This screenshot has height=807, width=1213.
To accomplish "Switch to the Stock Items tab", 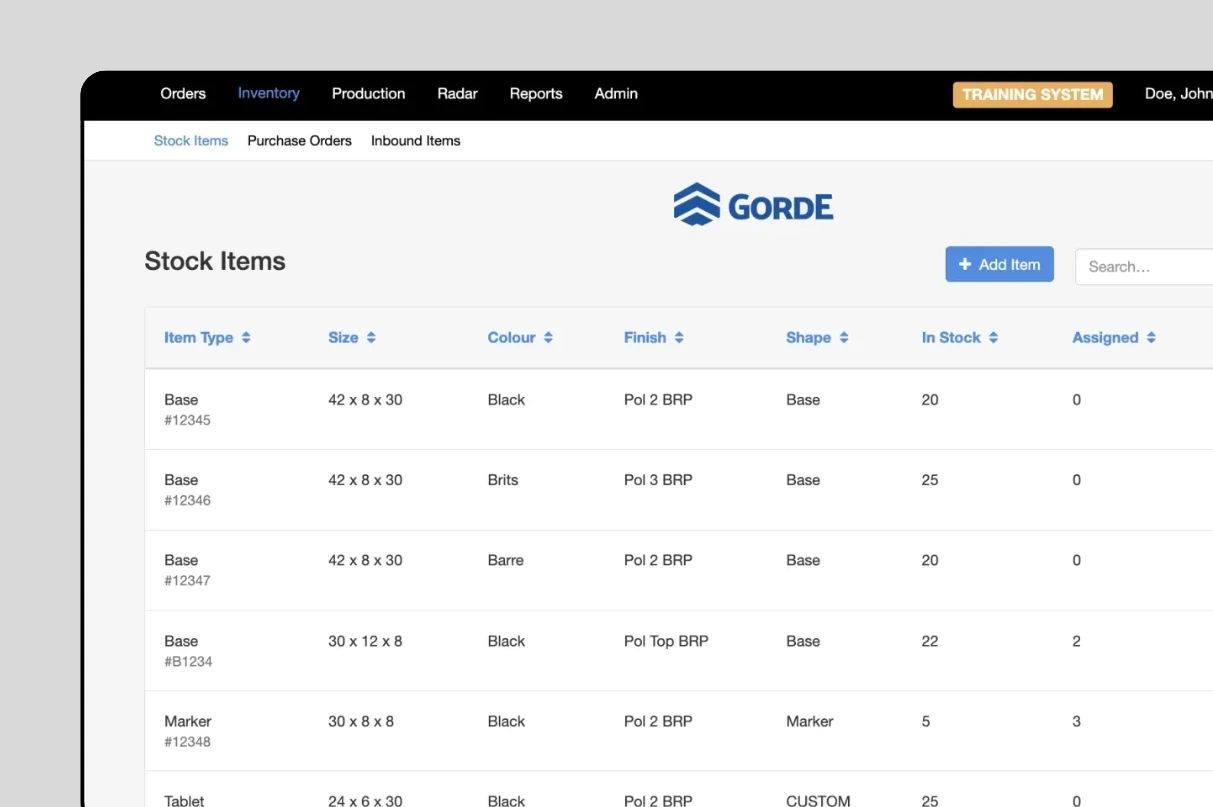I will [191, 141].
